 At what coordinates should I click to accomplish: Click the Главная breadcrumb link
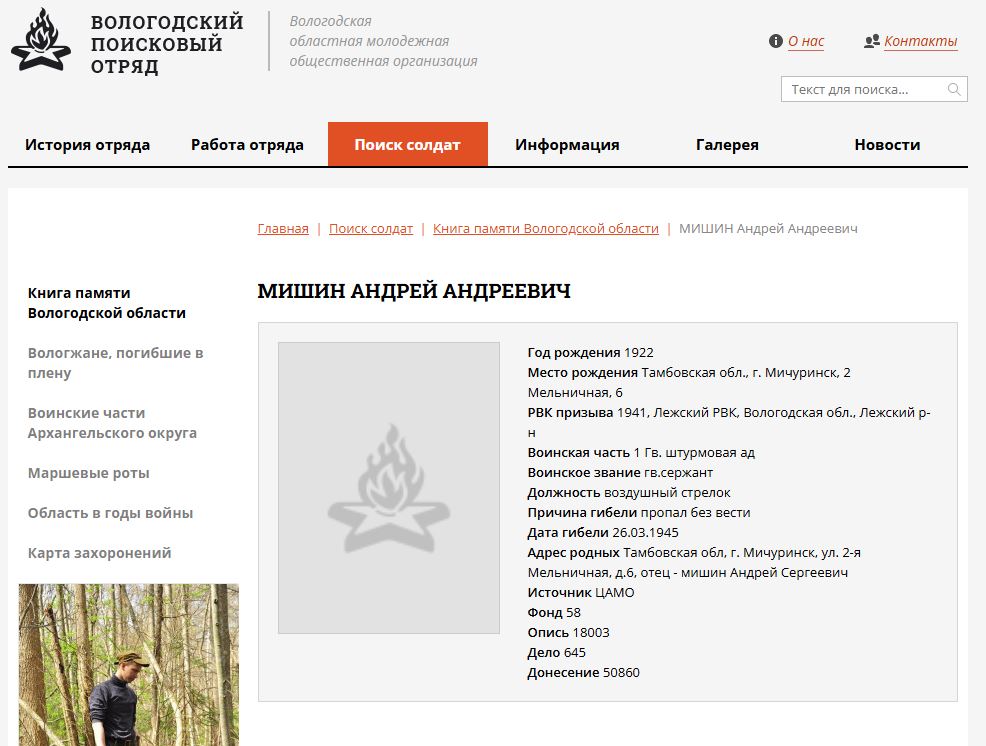(283, 228)
